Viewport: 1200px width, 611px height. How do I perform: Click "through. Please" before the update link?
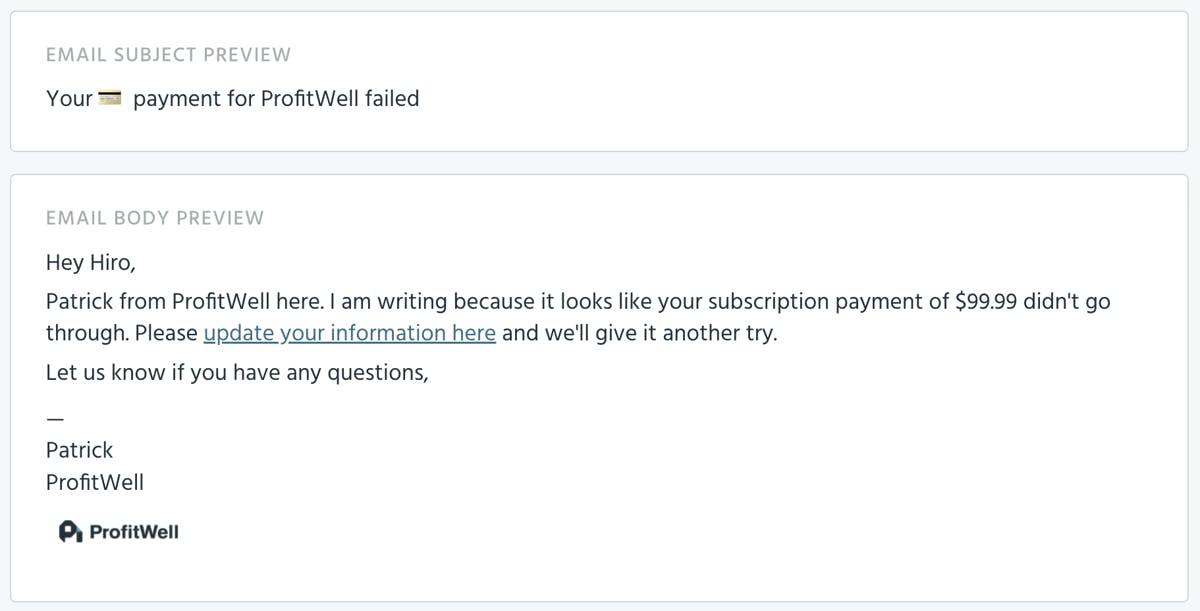coord(121,333)
